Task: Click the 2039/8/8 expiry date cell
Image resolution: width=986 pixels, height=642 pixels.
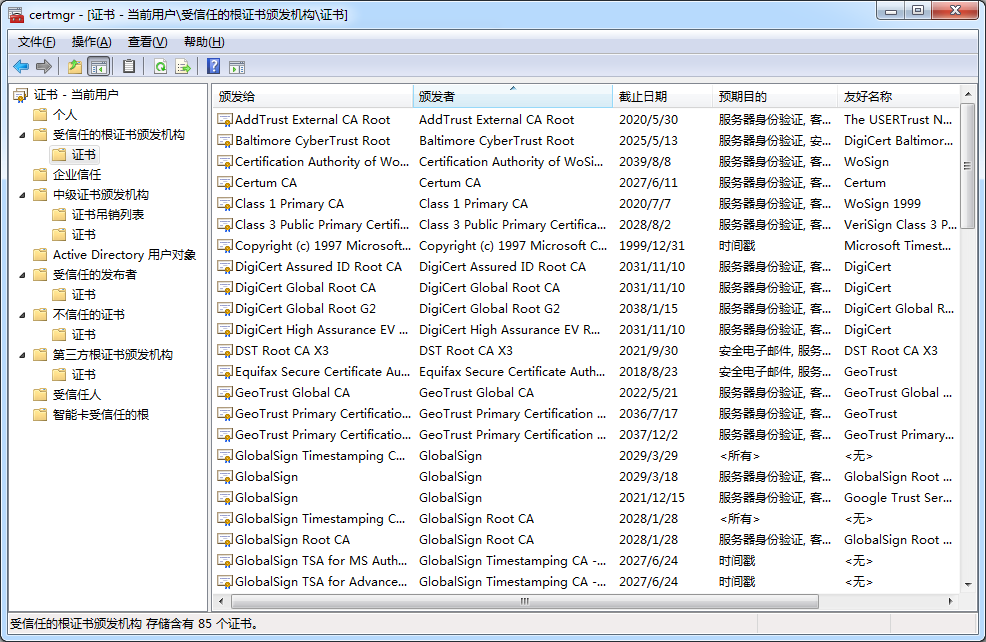Action: coord(645,162)
